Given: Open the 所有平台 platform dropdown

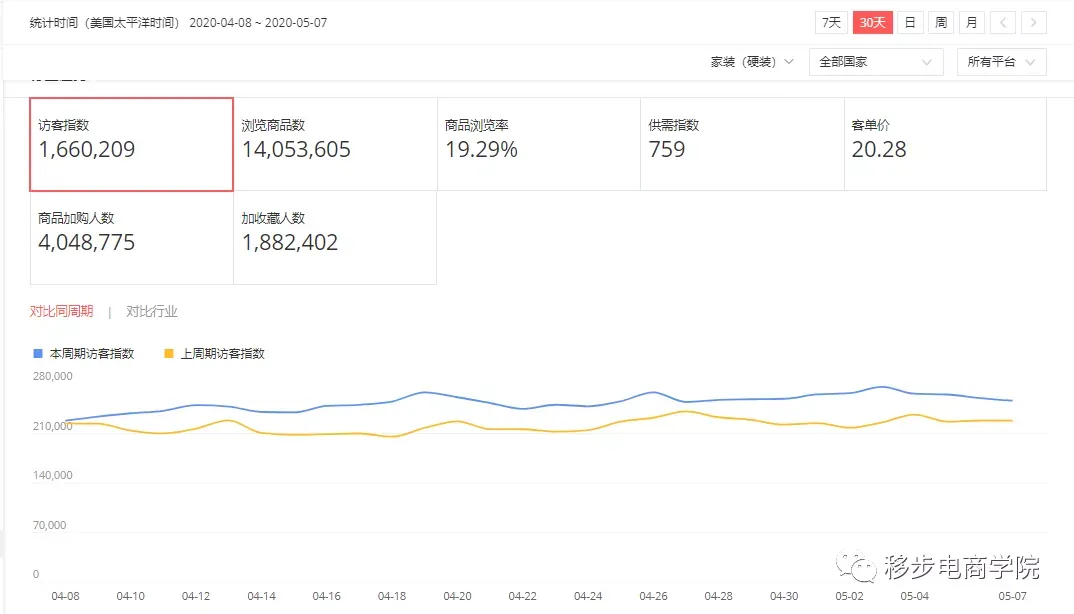Looking at the screenshot, I should point(1001,62).
